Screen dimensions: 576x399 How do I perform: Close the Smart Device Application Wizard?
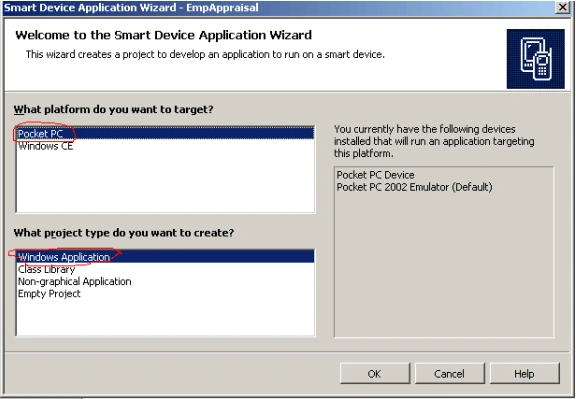tap(562, 7)
